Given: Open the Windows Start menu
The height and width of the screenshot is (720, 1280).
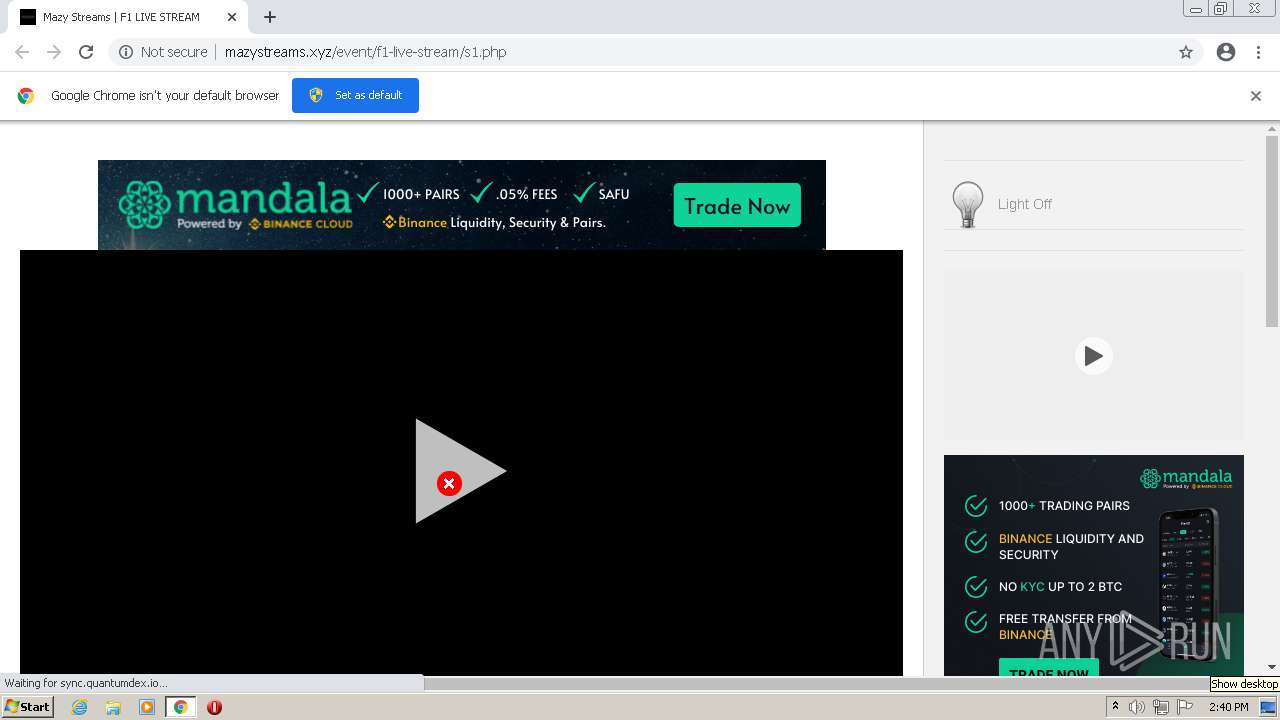Looking at the screenshot, I should point(28,707).
